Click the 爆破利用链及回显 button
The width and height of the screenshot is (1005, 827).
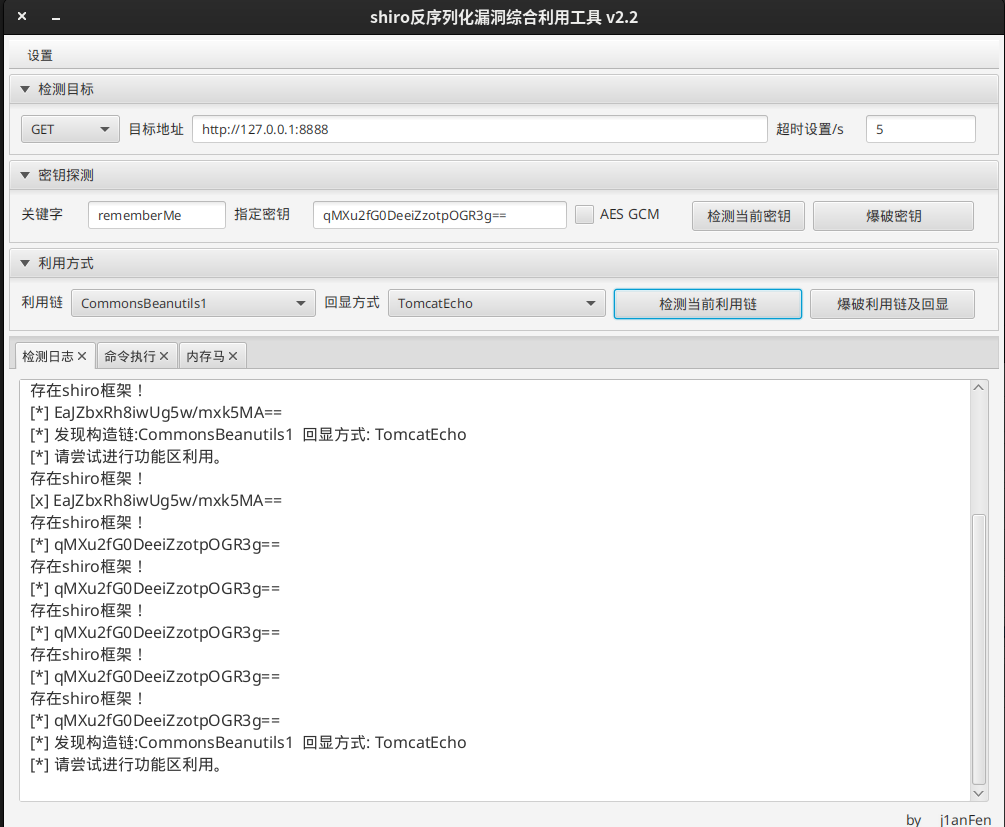click(x=892, y=304)
